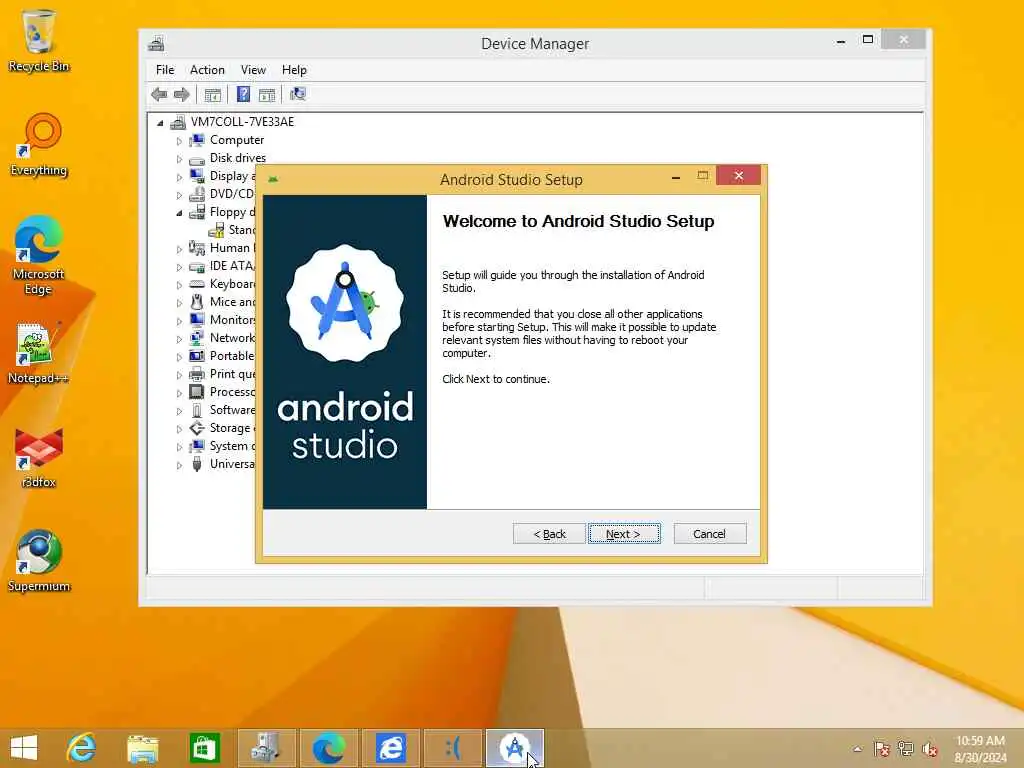Screen dimensions: 1024x768
Task: Click the Properties pane icon right of Help icon
Action: point(266,95)
